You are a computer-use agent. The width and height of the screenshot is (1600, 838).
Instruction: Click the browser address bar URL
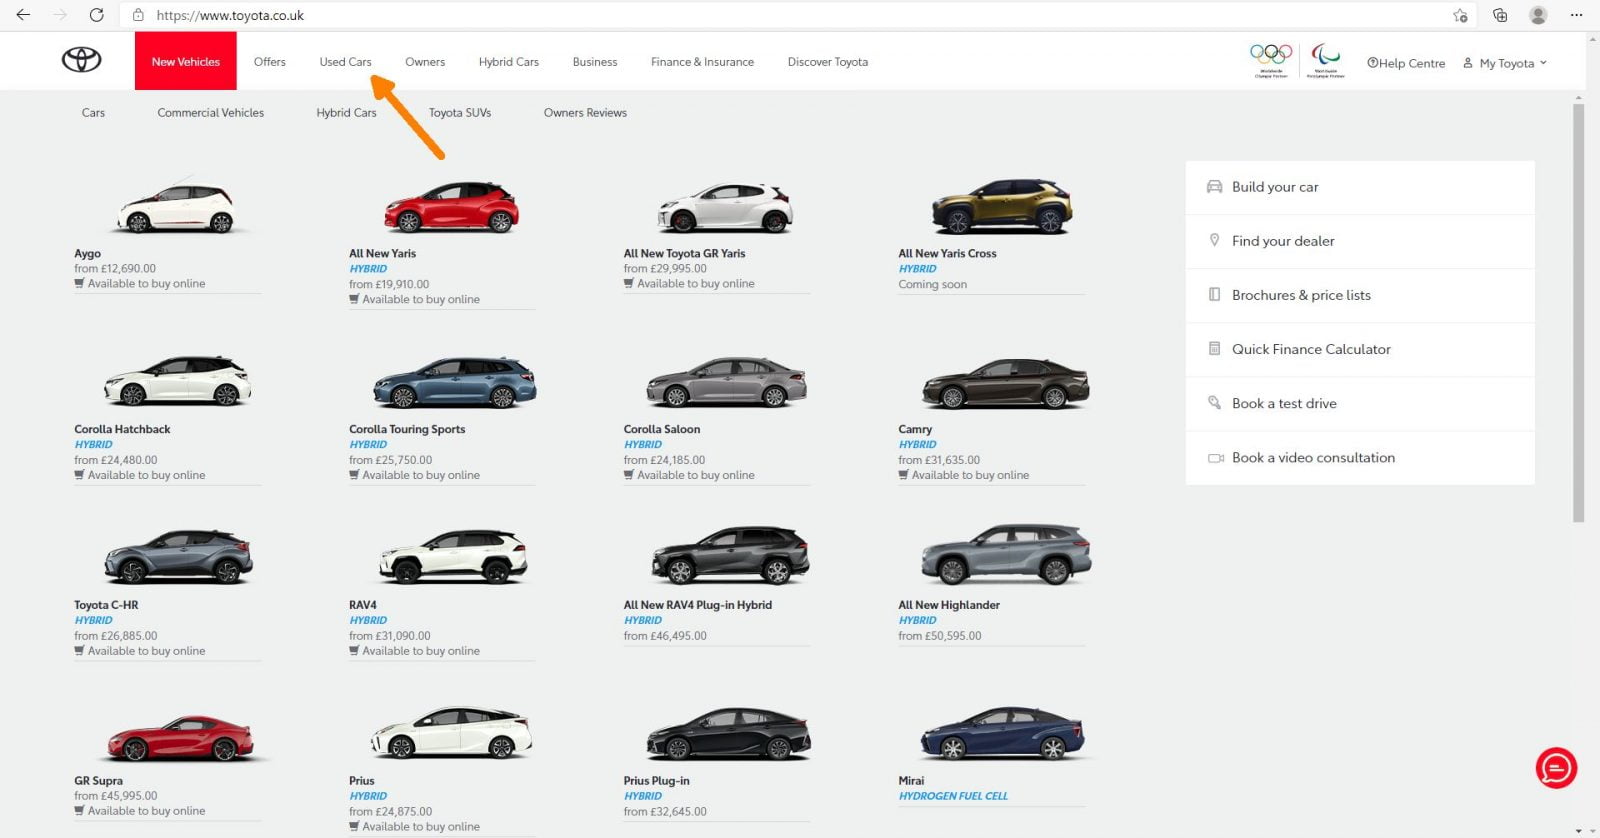(x=230, y=15)
